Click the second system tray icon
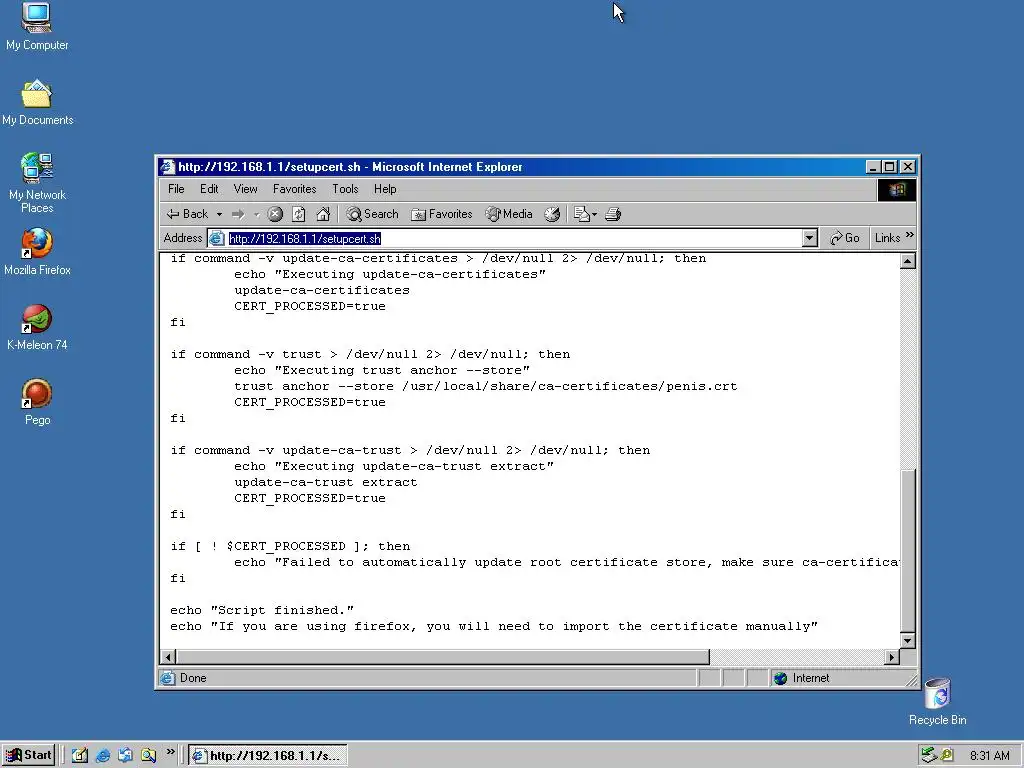1024x768 pixels. [946, 756]
